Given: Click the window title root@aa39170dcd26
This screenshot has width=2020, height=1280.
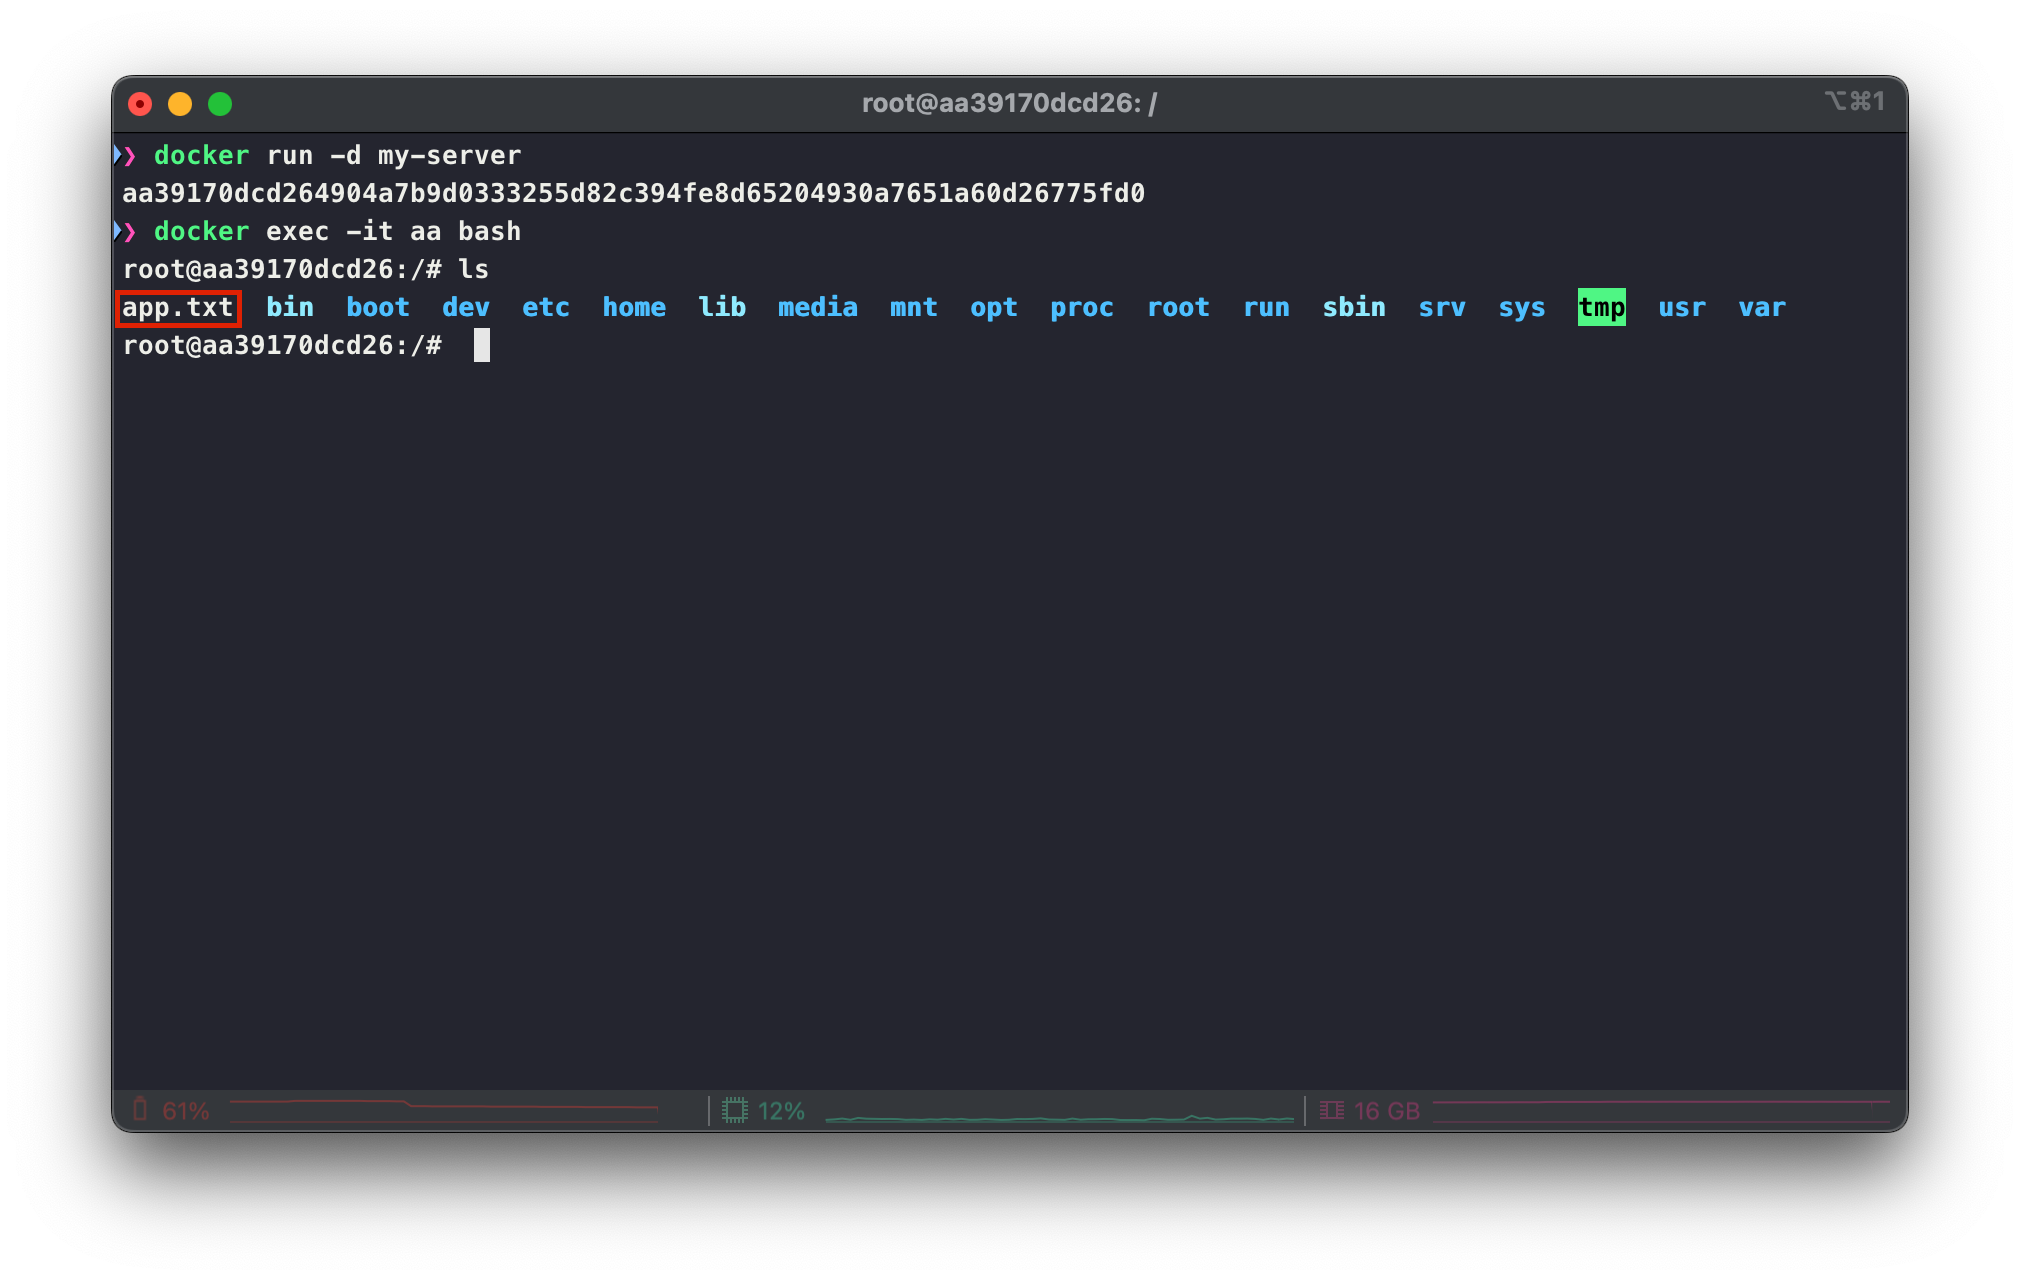Looking at the screenshot, I should click(x=1008, y=103).
